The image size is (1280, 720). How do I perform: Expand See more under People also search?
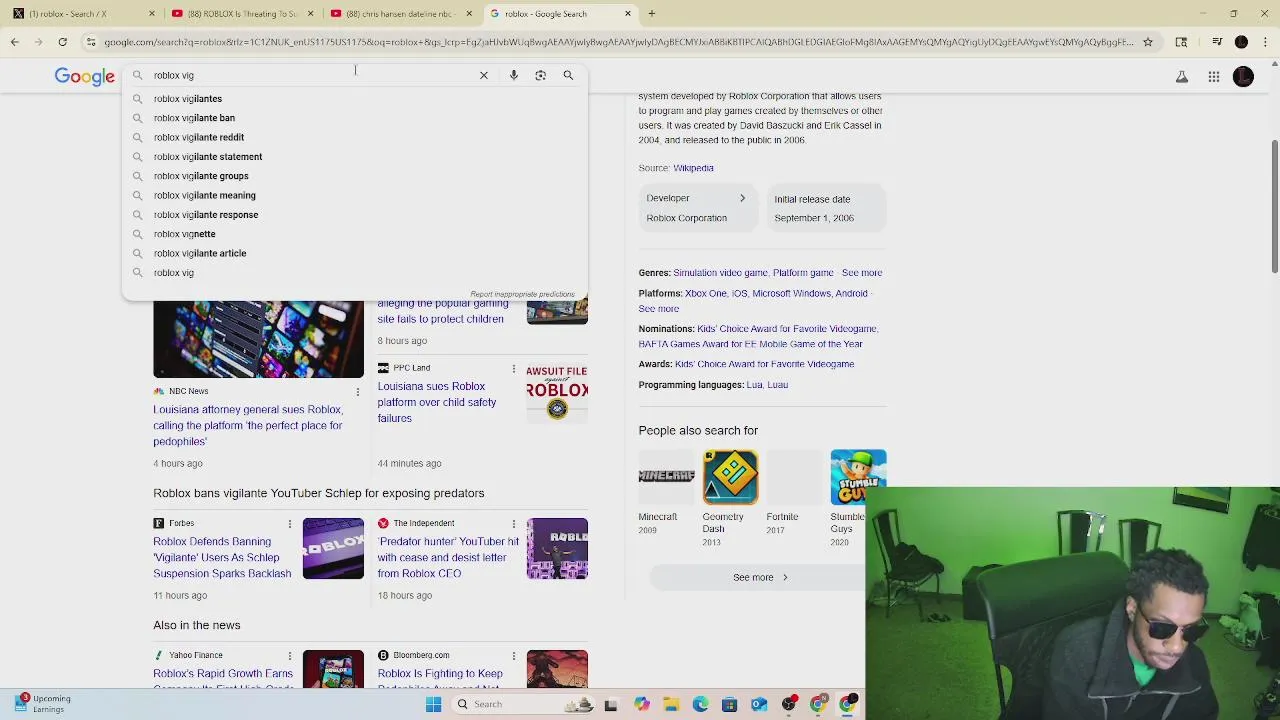coord(760,577)
